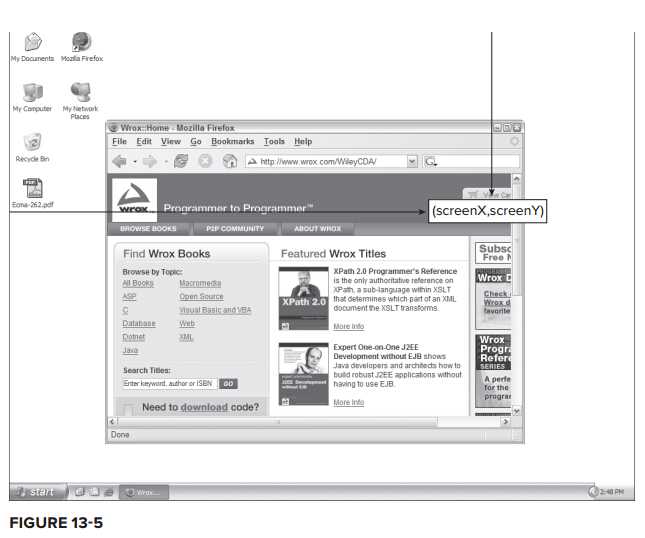Screen dimensions: 645x538
Task: Click the Google search engine icon
Action: pos(430,162)
